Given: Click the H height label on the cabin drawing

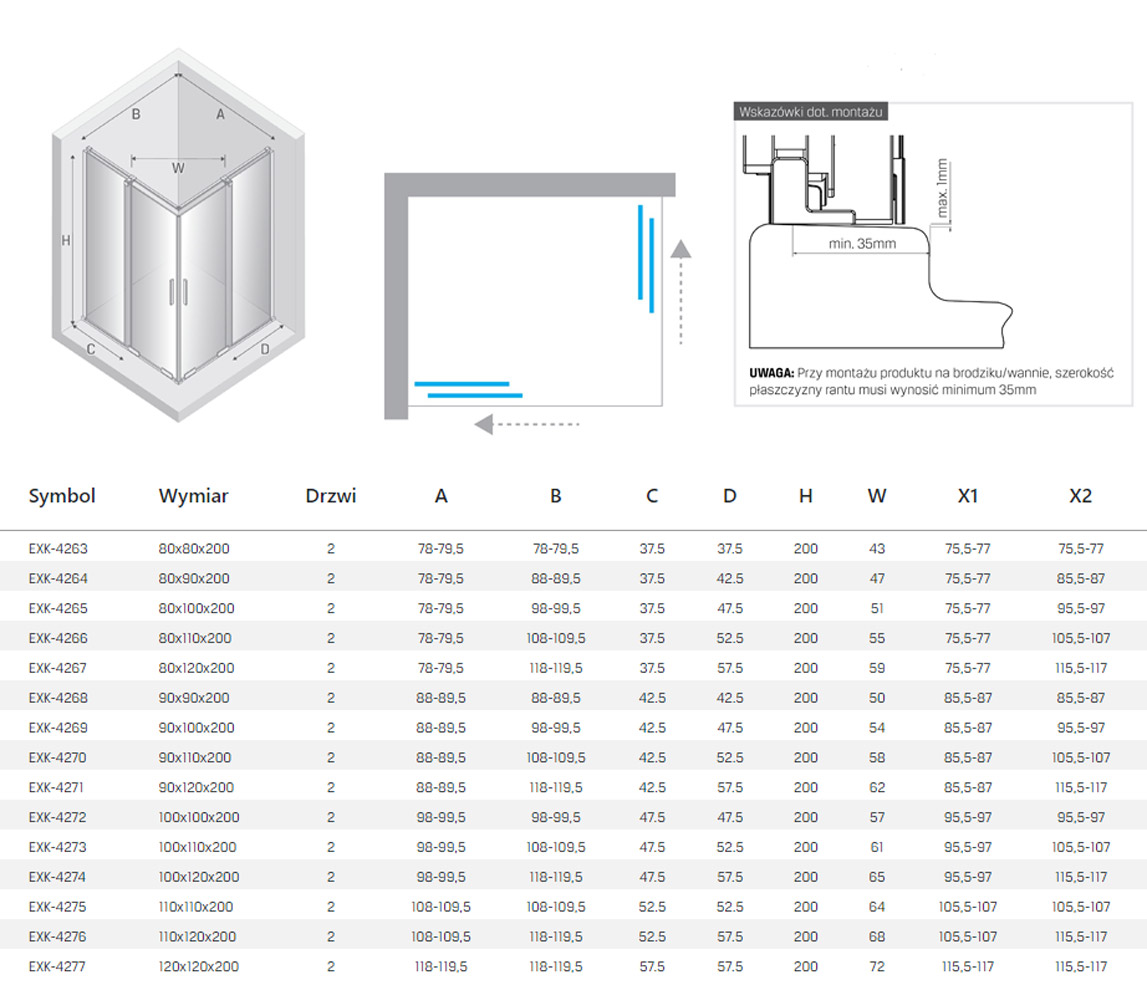Looking at the screenshot, I should tap(65, 240).
